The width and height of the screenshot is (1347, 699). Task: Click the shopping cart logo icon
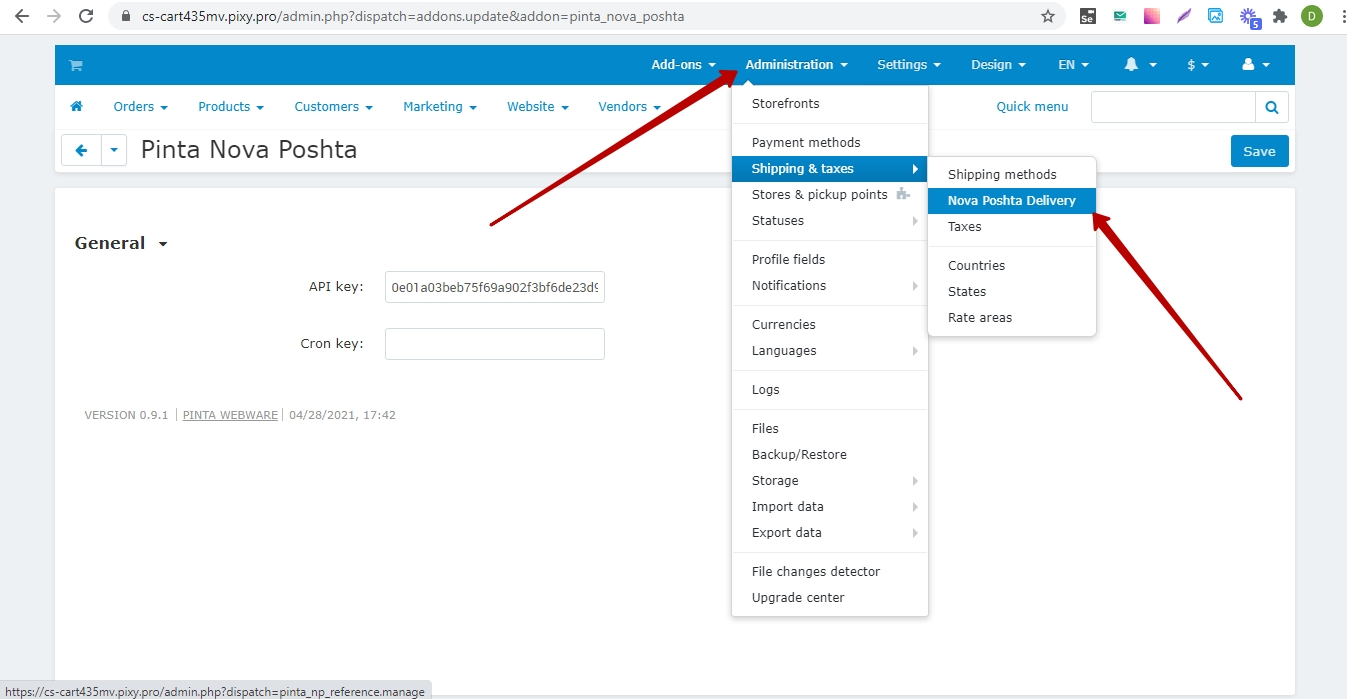pos(75,65)
